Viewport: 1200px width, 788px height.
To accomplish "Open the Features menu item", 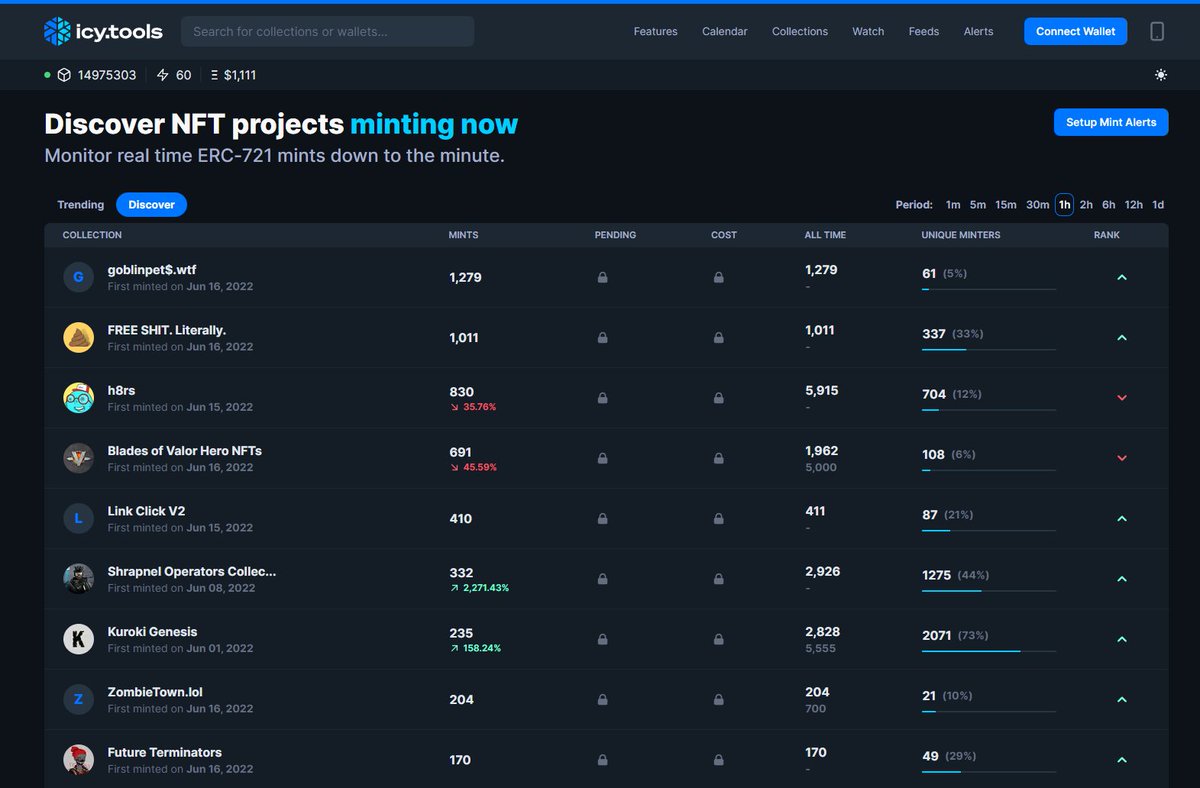I will [655, 32].
